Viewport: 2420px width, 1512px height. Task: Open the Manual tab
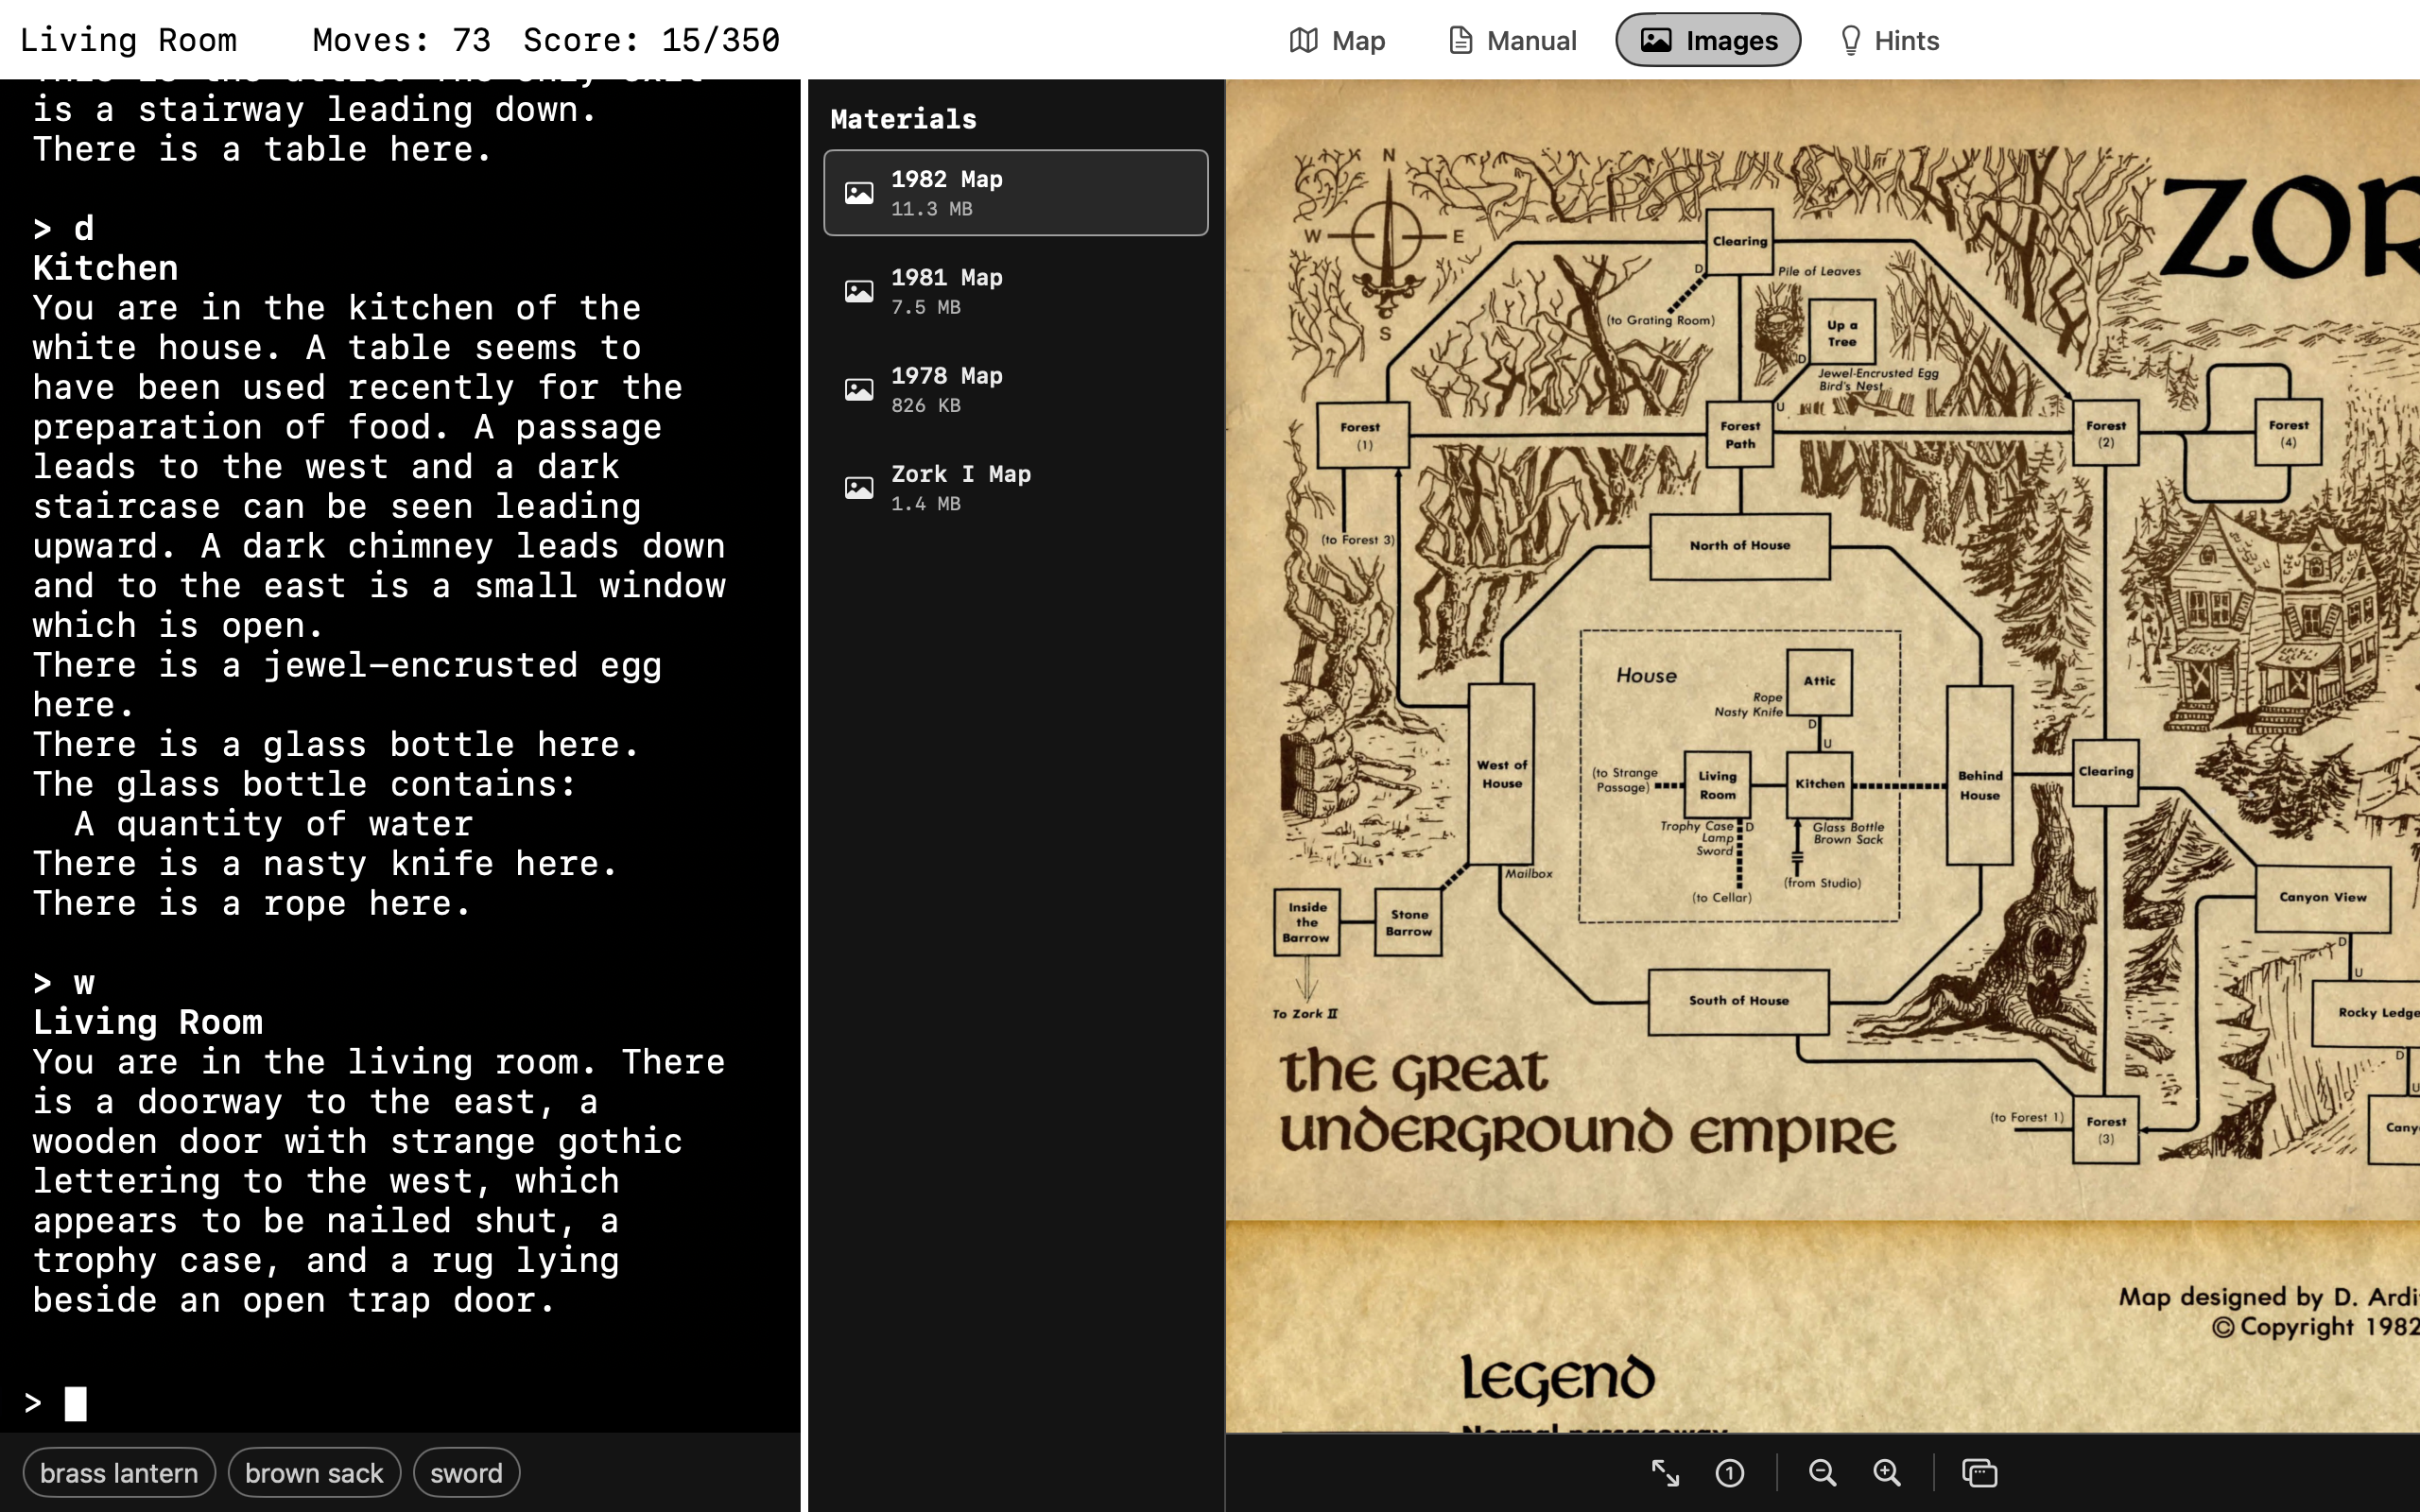coord(1512,40)
